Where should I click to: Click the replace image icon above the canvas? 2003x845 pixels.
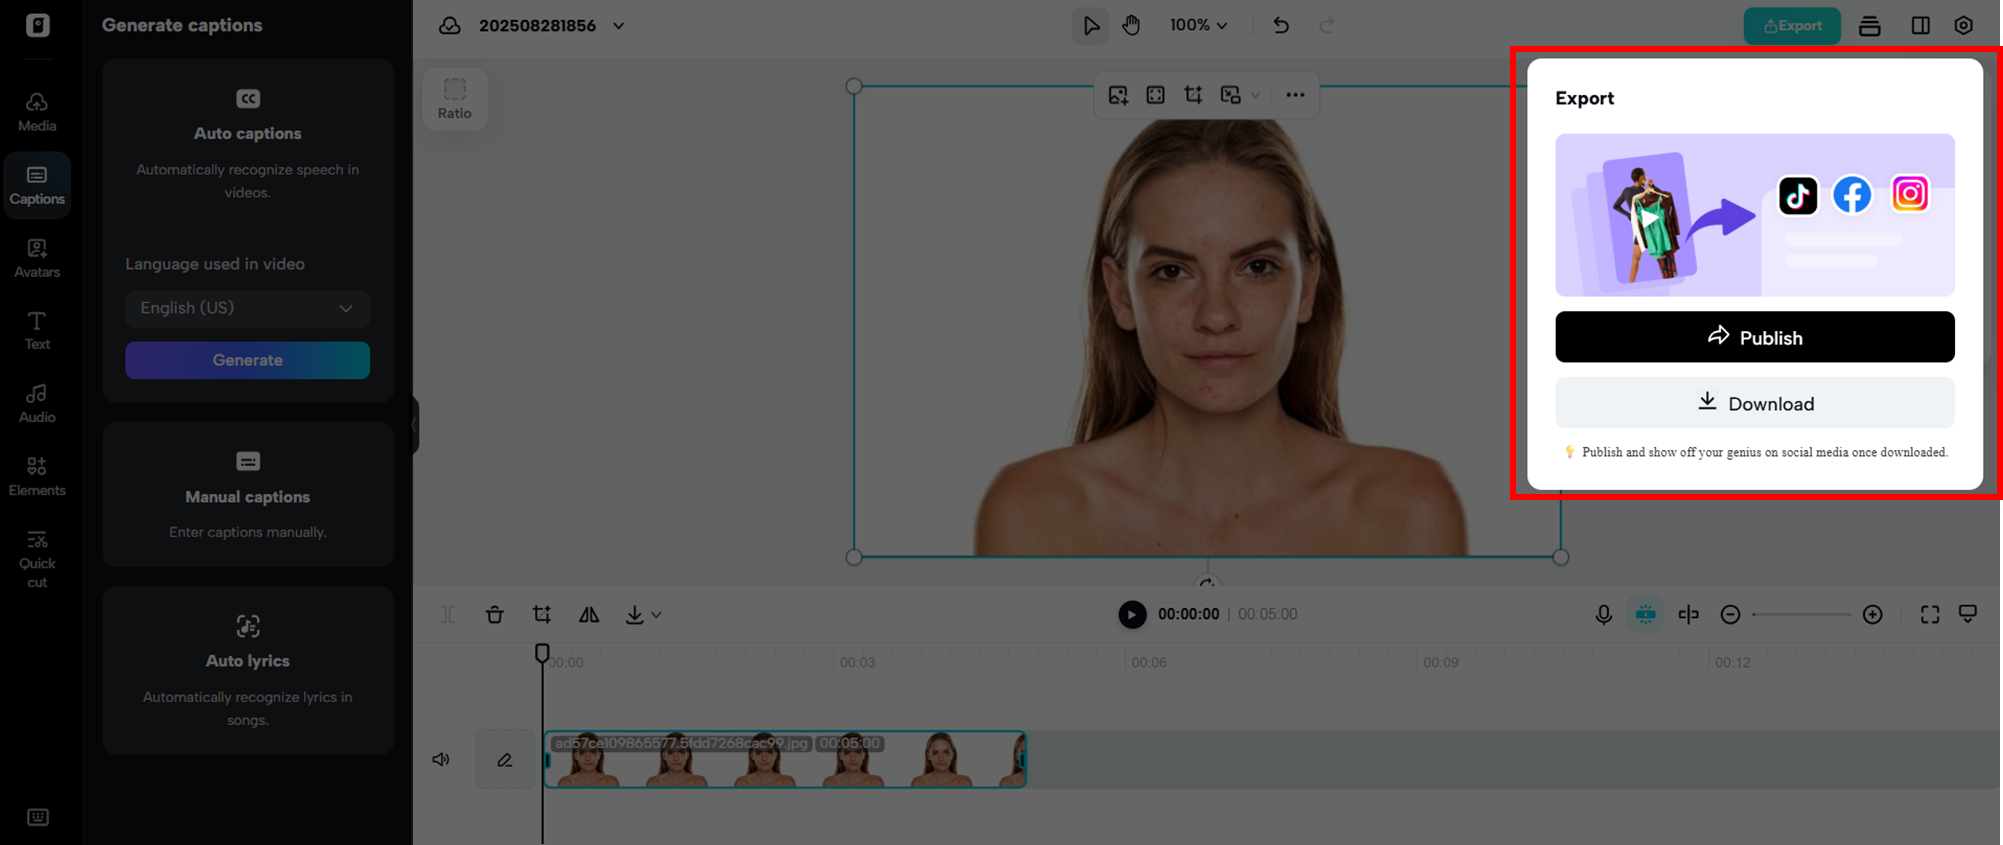pos(1118,95)
